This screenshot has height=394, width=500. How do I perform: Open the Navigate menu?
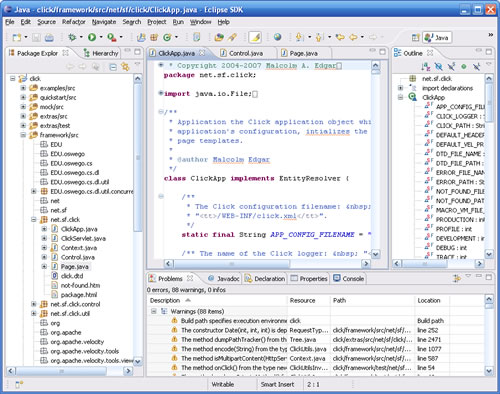point(104,22)
